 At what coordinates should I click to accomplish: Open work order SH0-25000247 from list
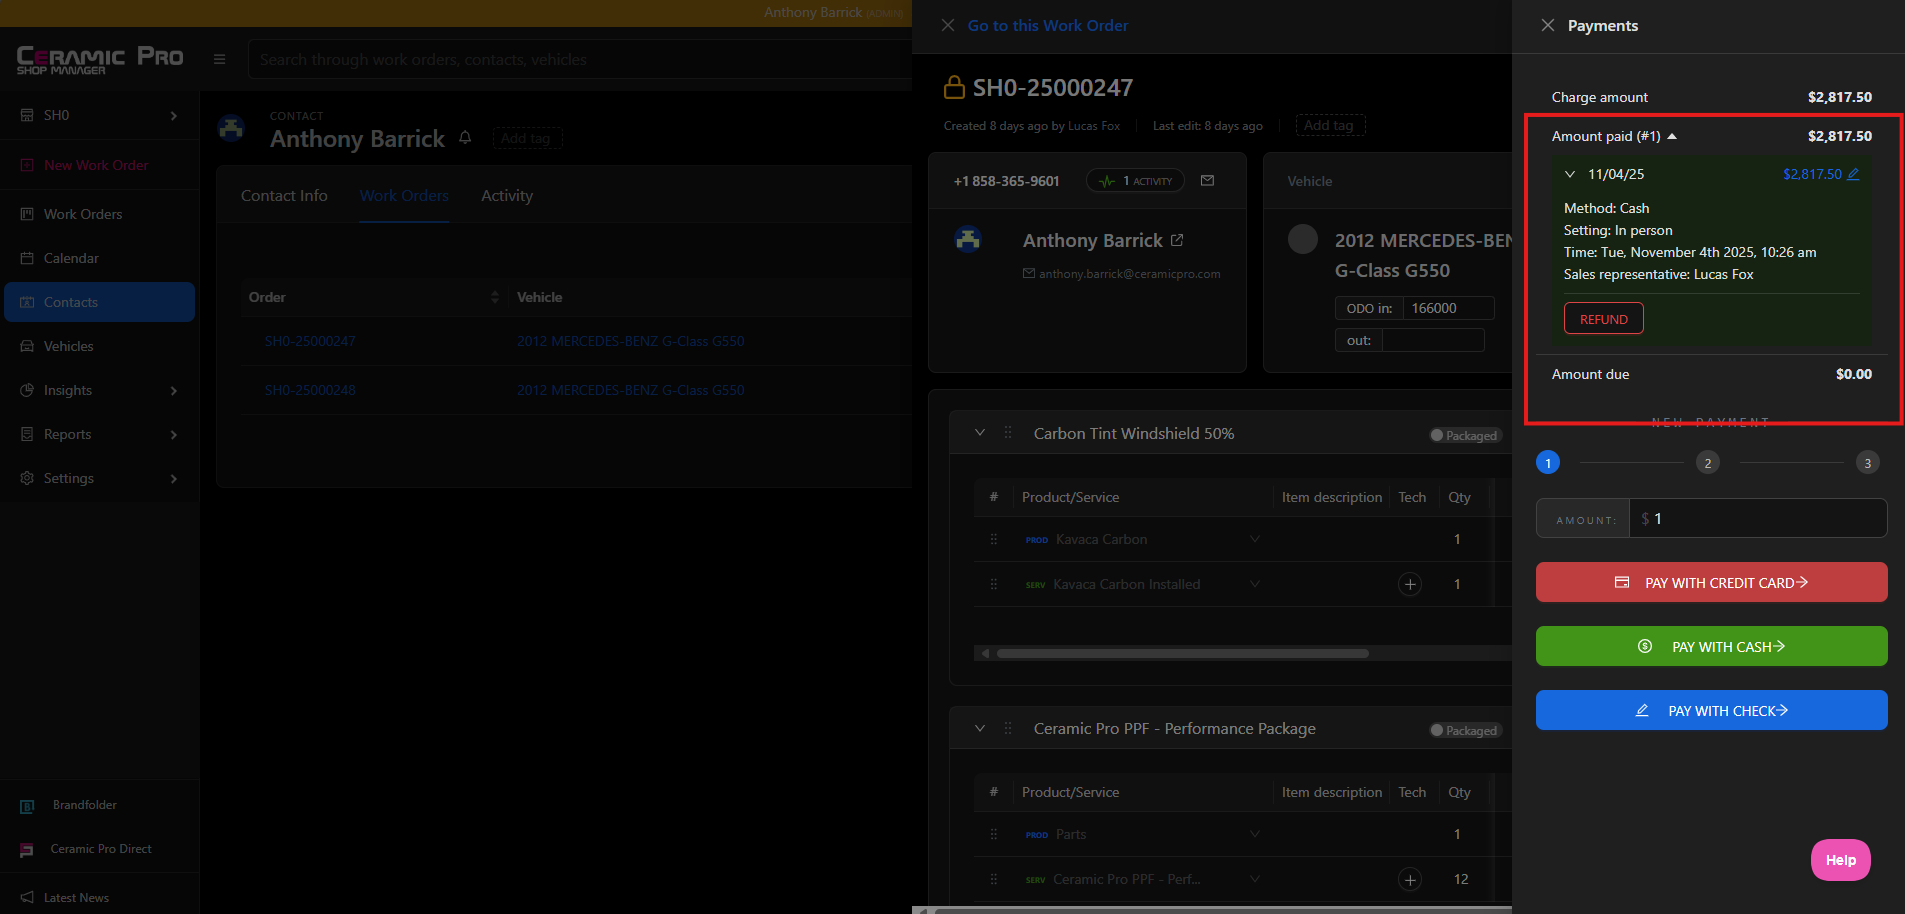tap(310, 341)
